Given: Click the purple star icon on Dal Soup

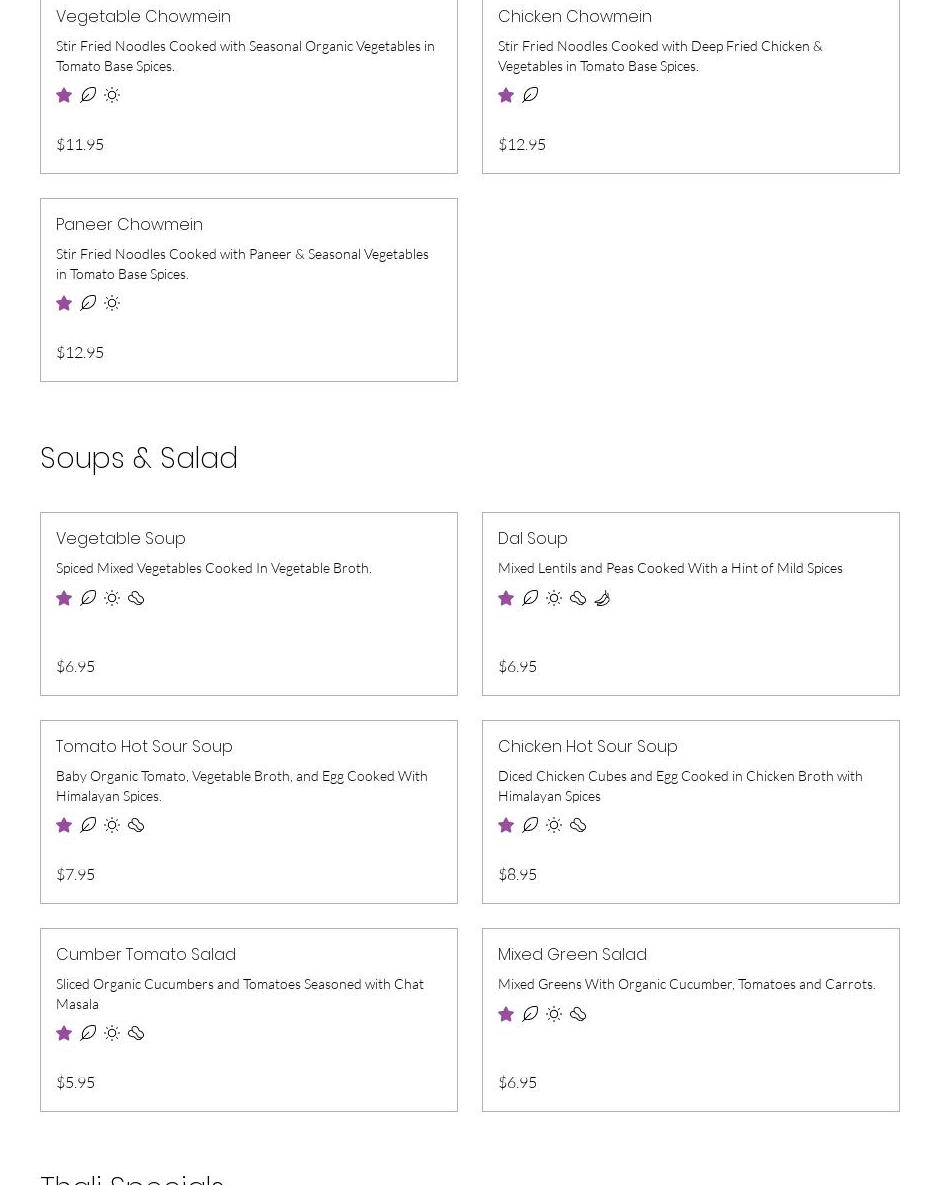Looking at the screenshot, I should click(506, 598).
